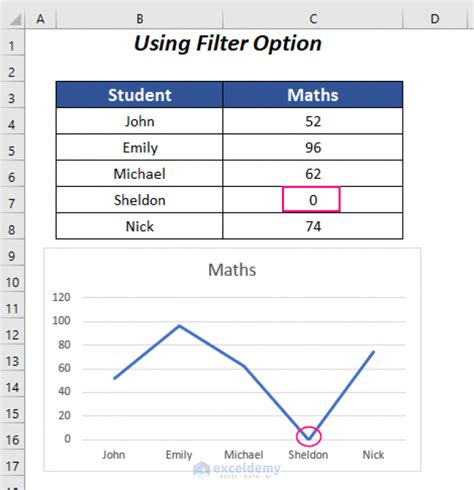The height and width of the screenshot is (490, 474).
Task: Select row 7 header
Action: [12, 203]
